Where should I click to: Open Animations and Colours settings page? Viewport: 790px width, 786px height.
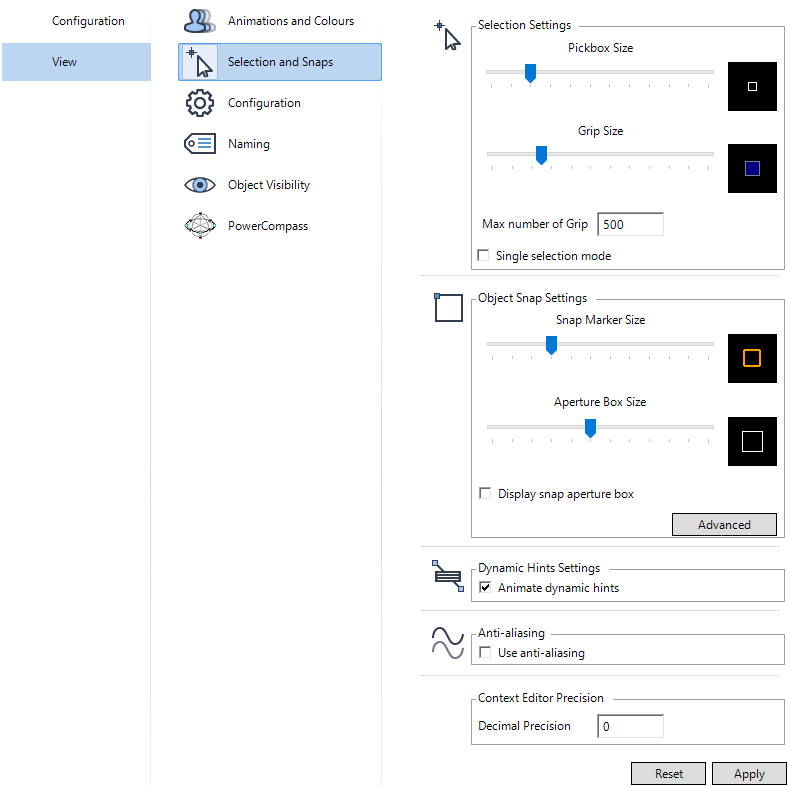tap(280, 21)
